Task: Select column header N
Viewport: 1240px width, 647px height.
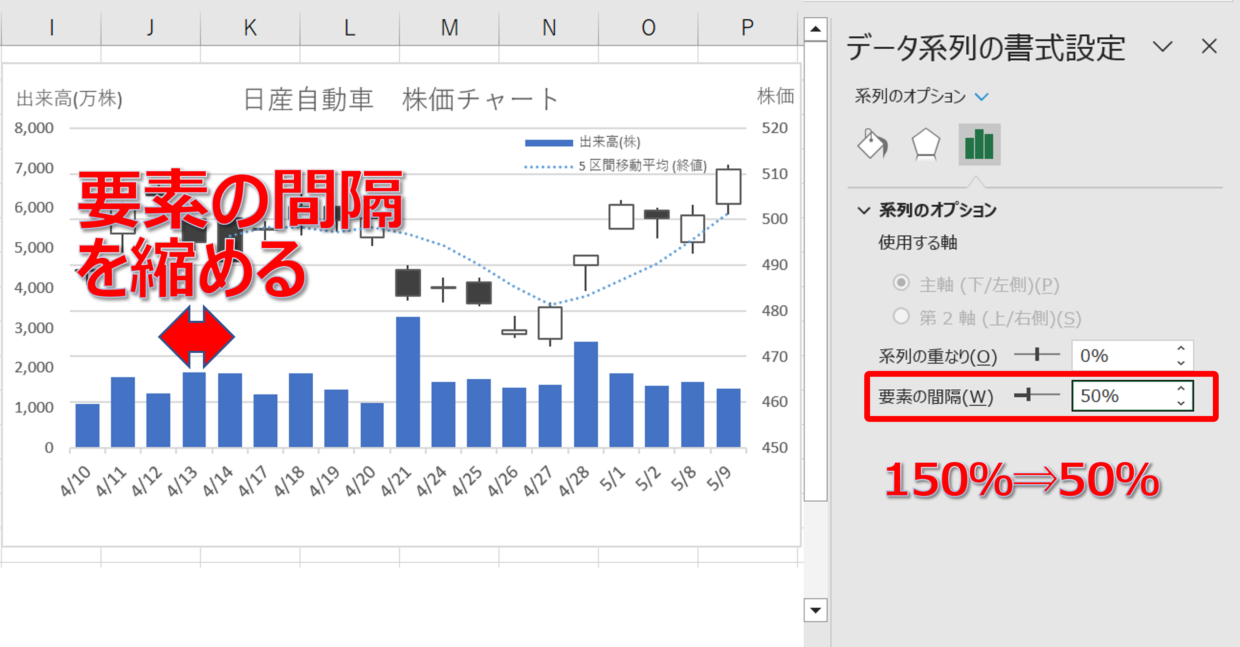Action: point(549,29)
